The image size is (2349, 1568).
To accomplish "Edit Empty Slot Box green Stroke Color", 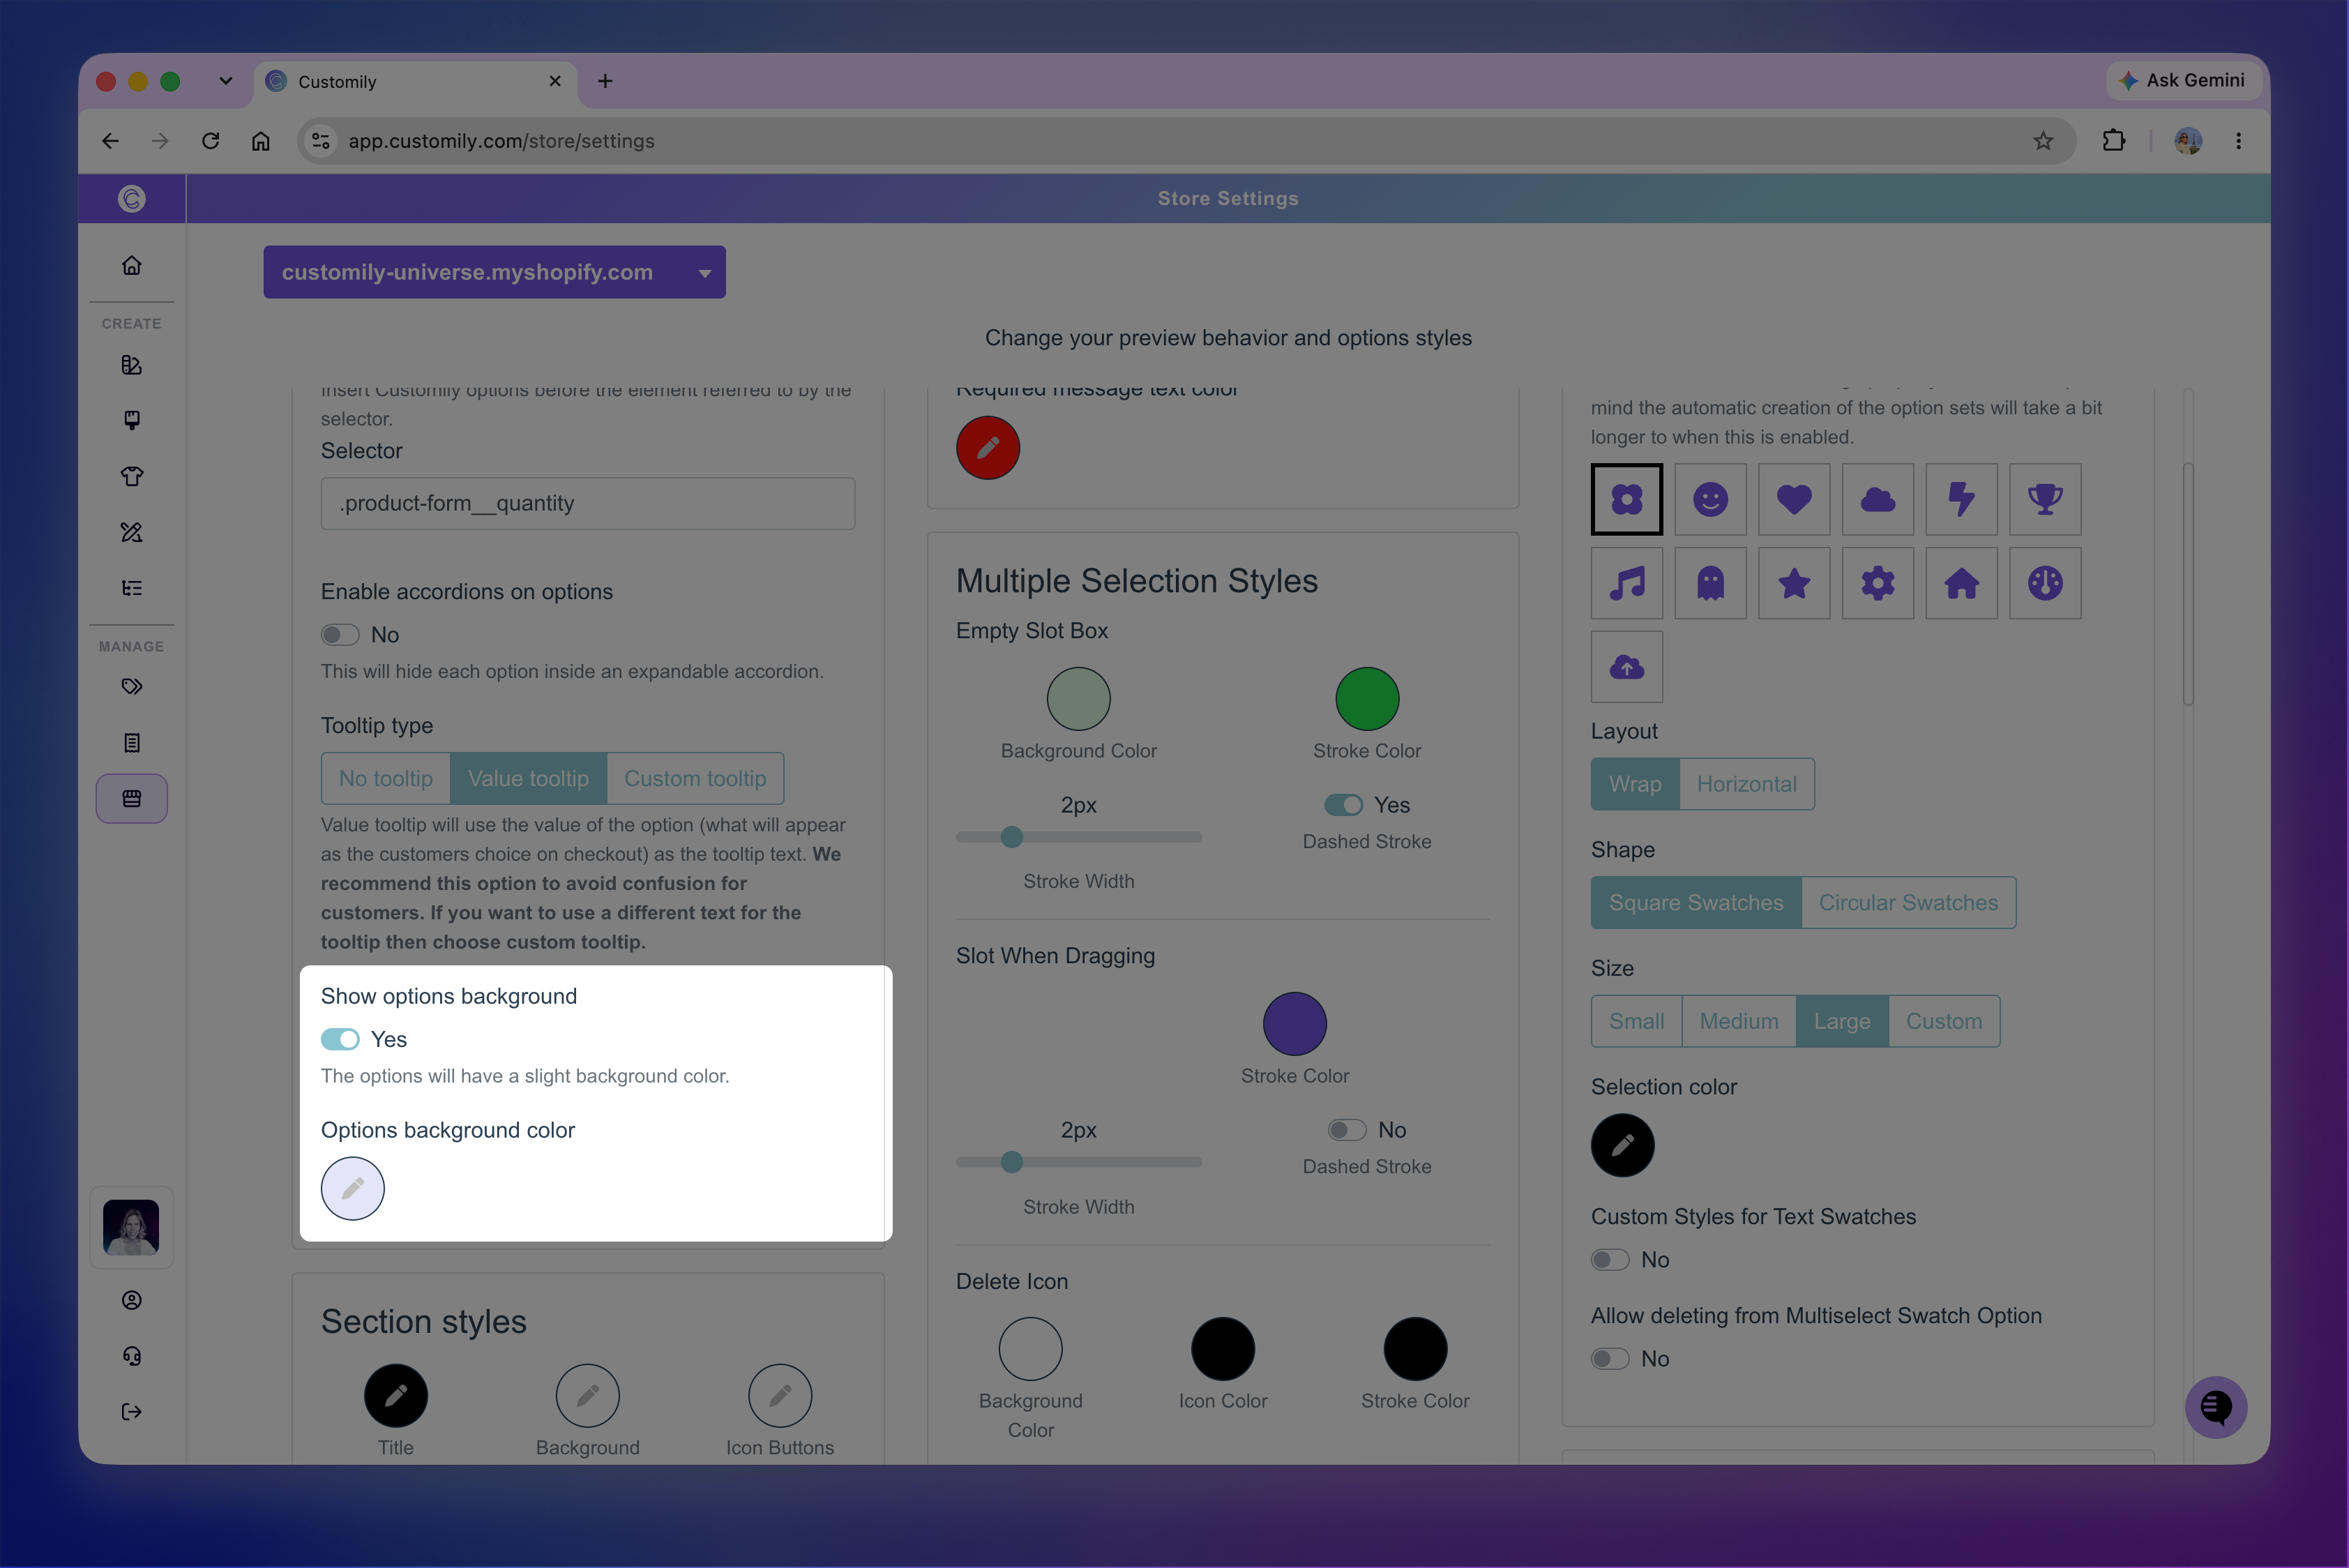I will click(x=1366, y=698).
